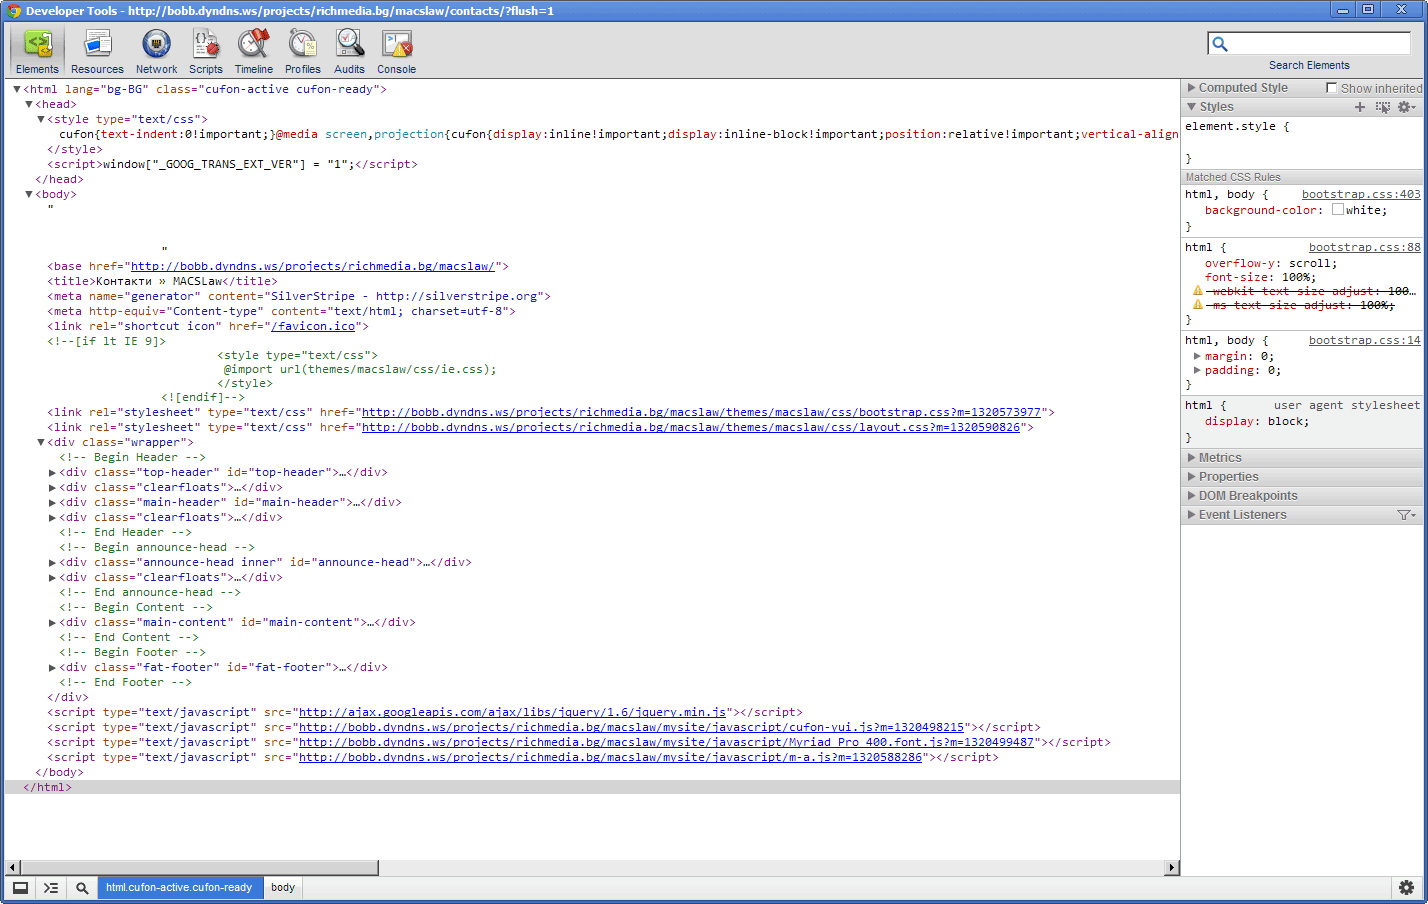Viewport: 1428px width, 904px height.
Task: Expand the announce-head inner div
Action: (53, 562)
